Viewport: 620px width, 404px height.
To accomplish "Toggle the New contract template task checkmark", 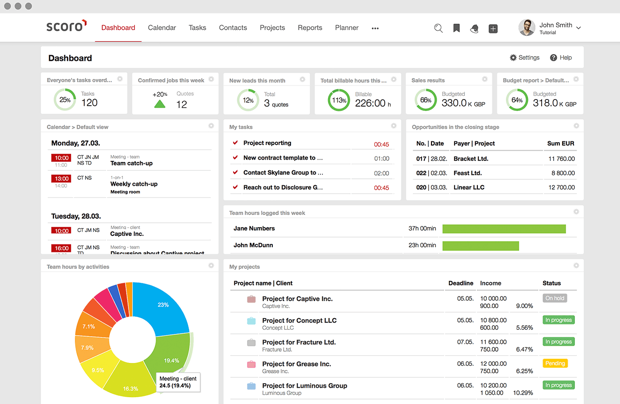I will [x=235, y=157].
